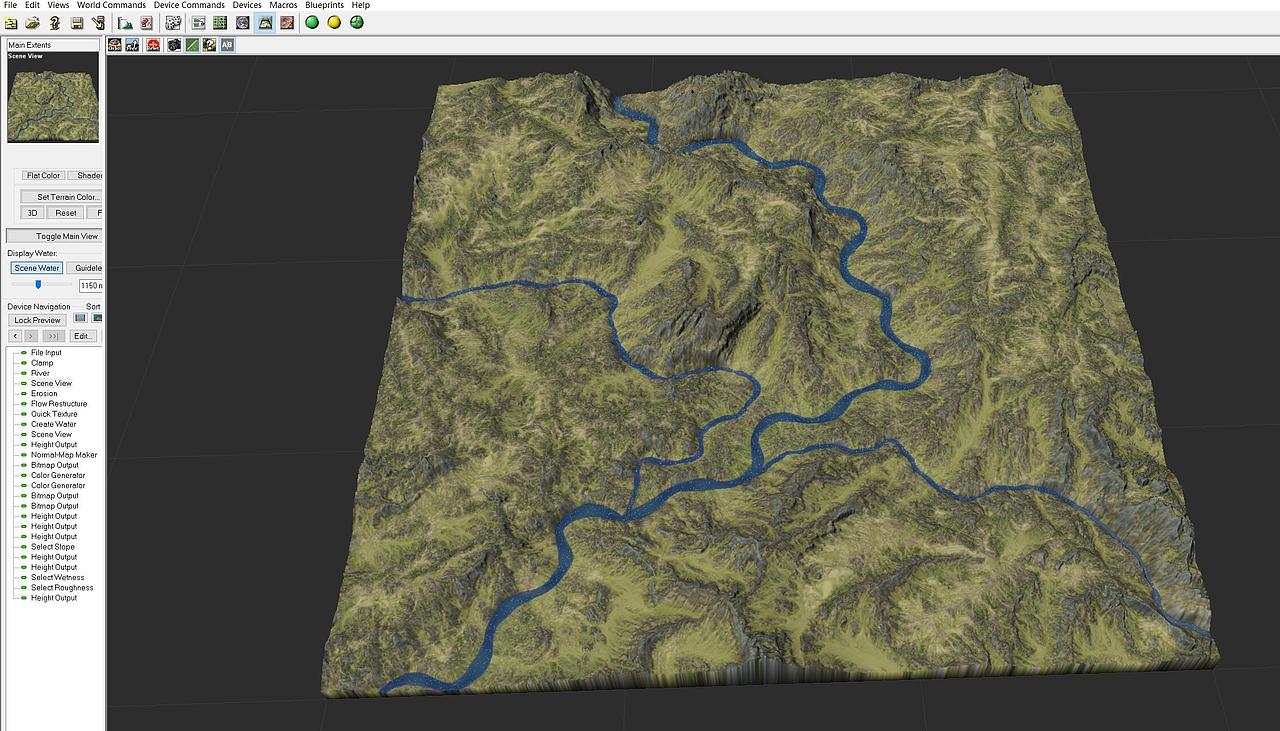The image size is (1280, 731).
Task: Select the Create Water device
Action: point(53,424)
